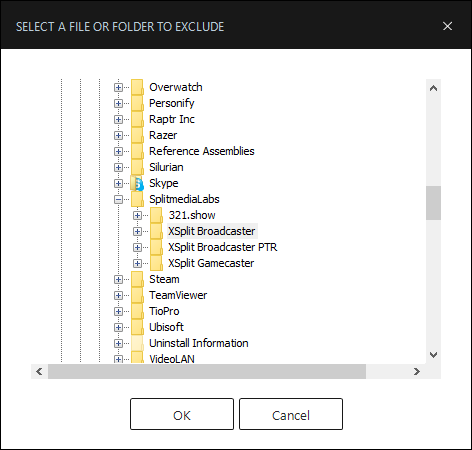Select the Silurian folder entry
The image size is (472, 450).
pos(166,167)
